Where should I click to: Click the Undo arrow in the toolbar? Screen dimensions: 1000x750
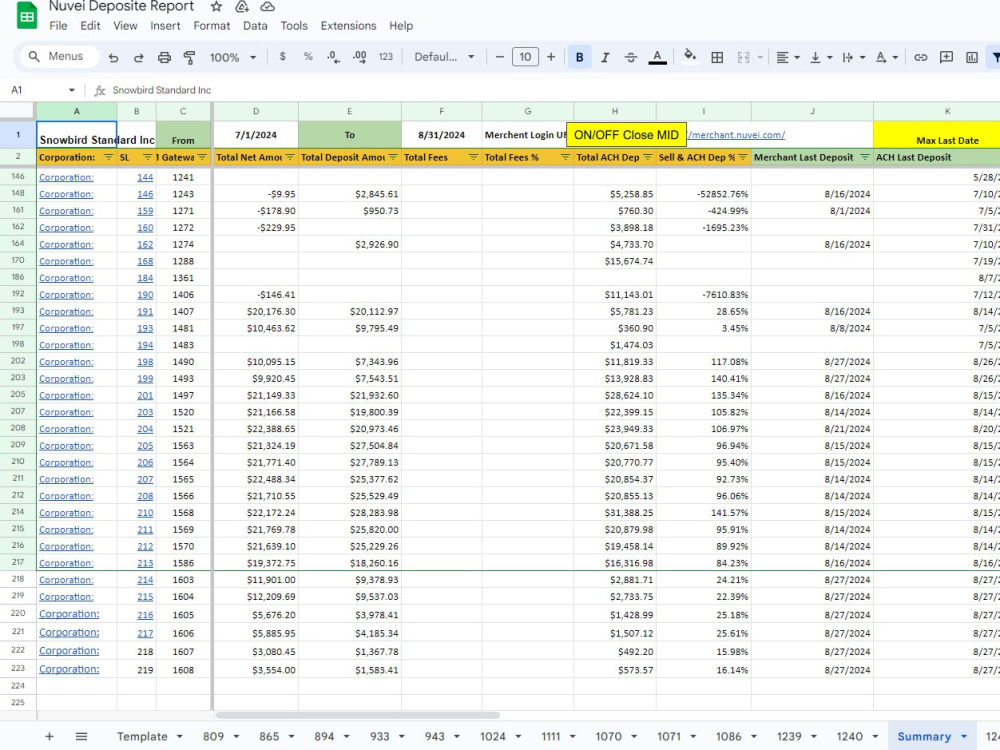pos(114,57)
